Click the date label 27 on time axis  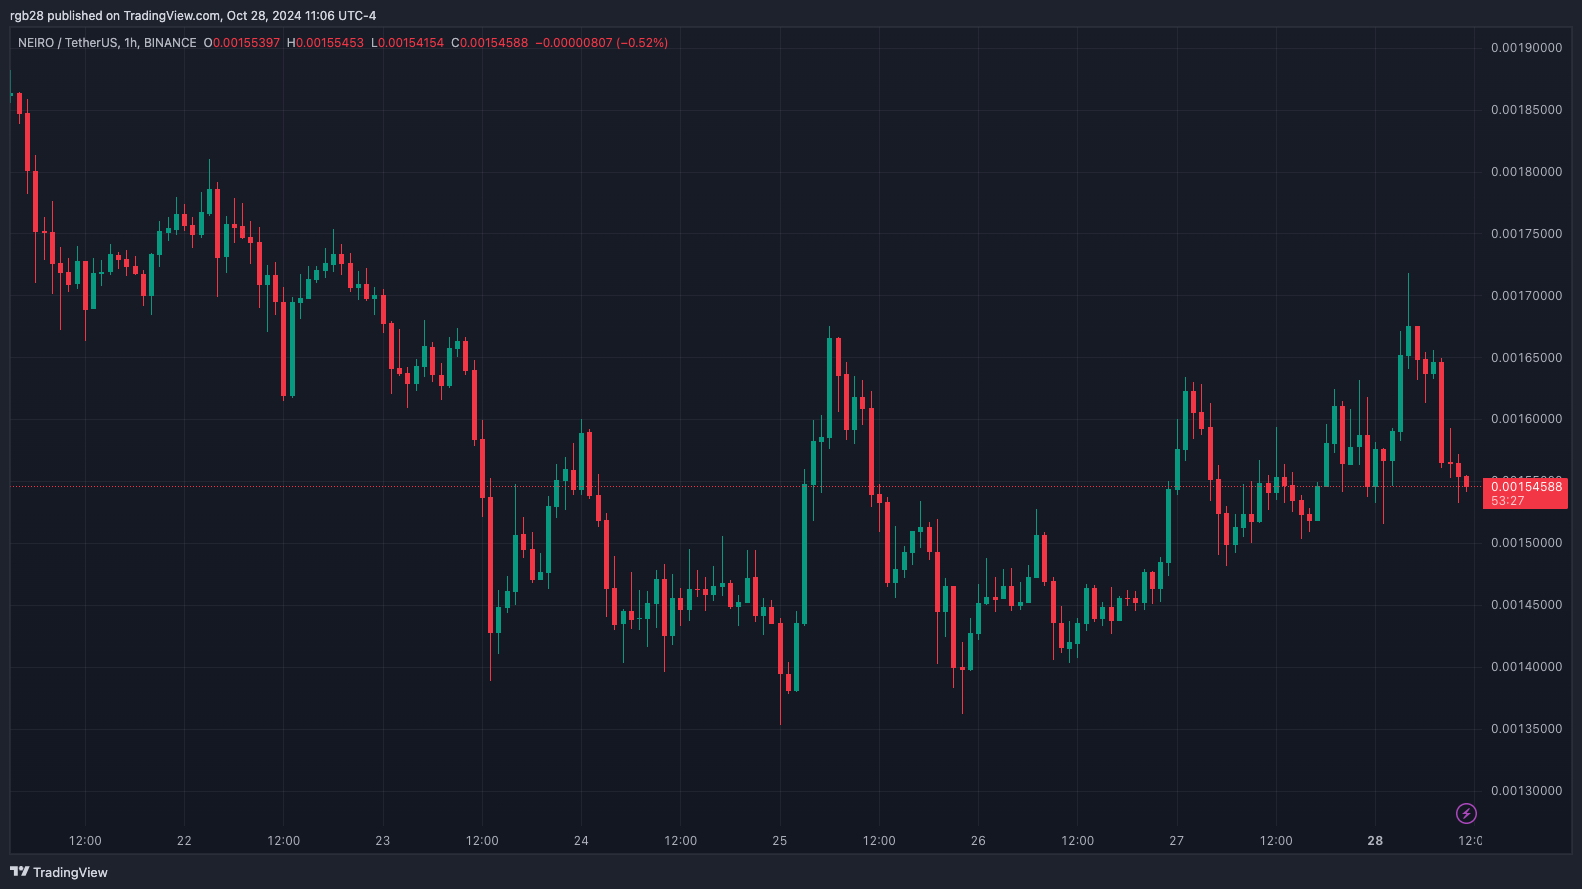coord(1177,841)
